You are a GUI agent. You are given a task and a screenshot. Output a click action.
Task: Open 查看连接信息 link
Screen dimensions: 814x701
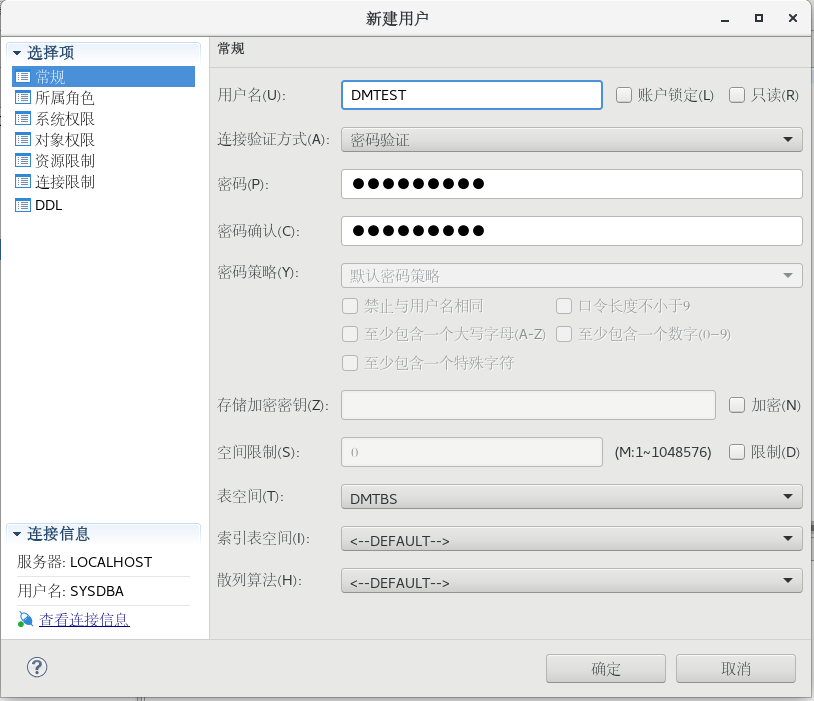pos(84,619)
